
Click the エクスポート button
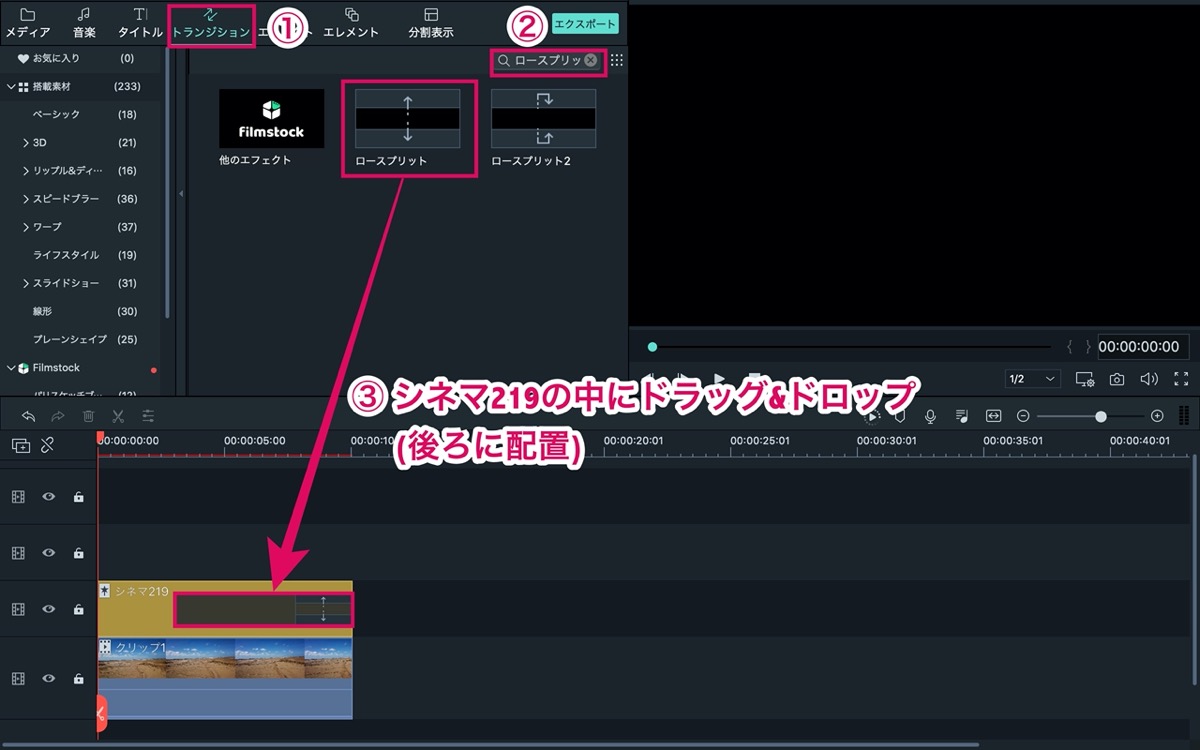click(585, 23)
